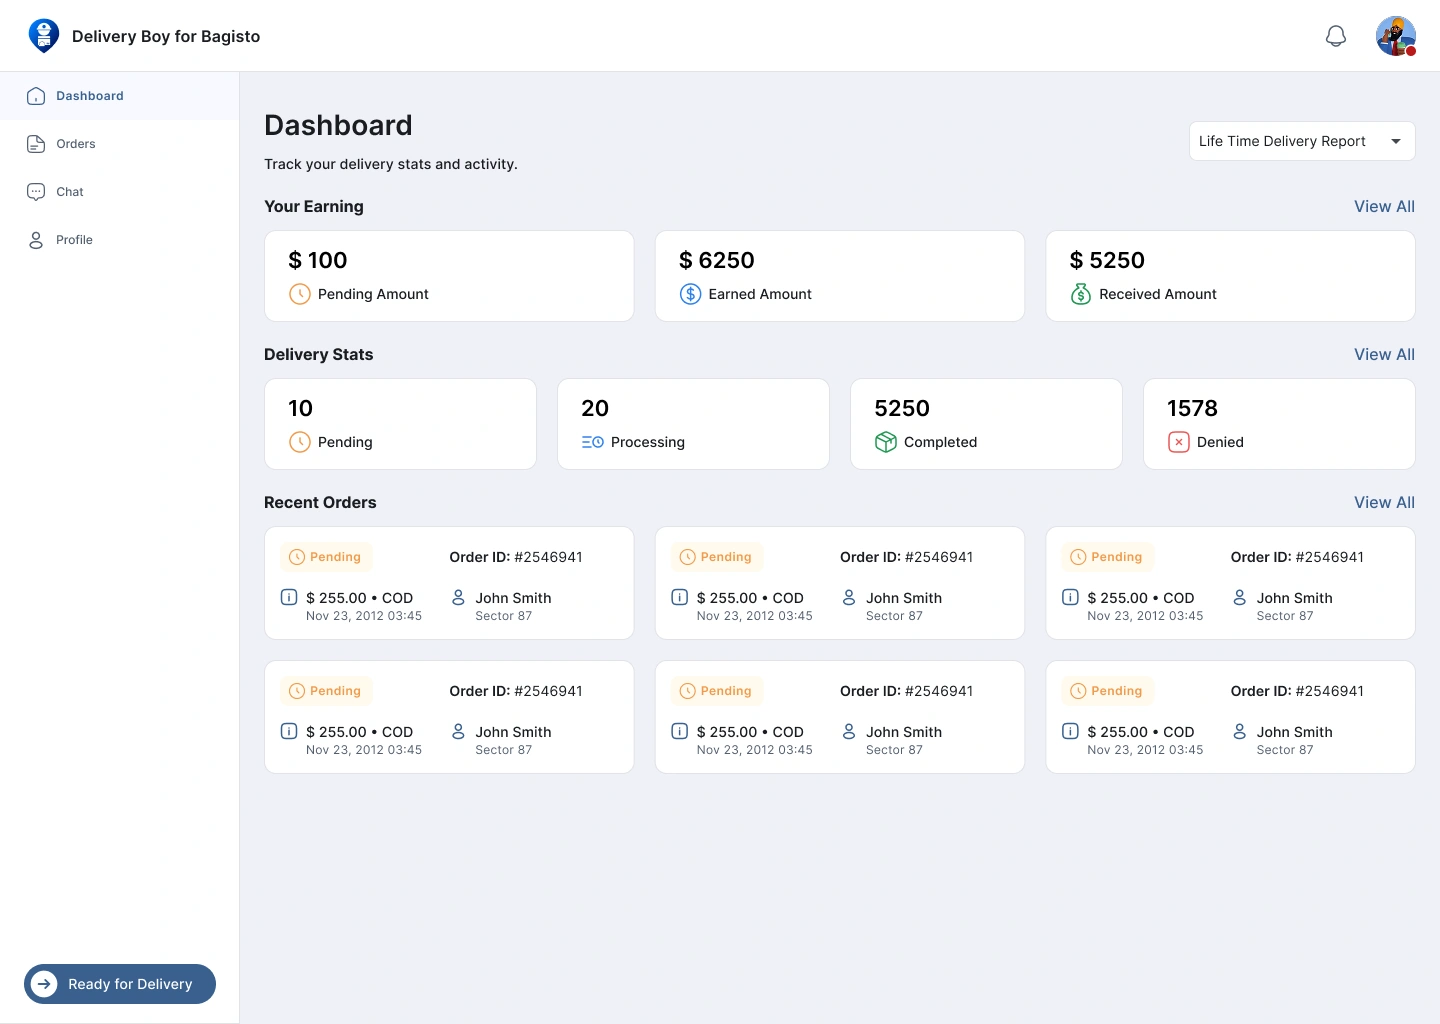
Task: Click the clock icon in the Pending stats card
Action: [299, 442]
